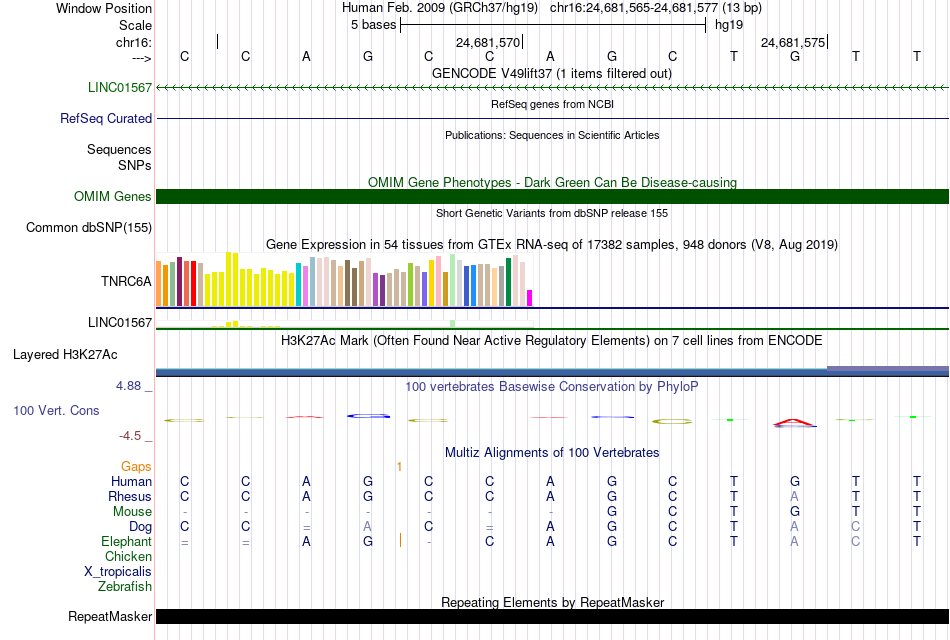Click the magenta bar in TNRC6A expression chart
Viewport: 950px width, 640px height.
[529, 298]
